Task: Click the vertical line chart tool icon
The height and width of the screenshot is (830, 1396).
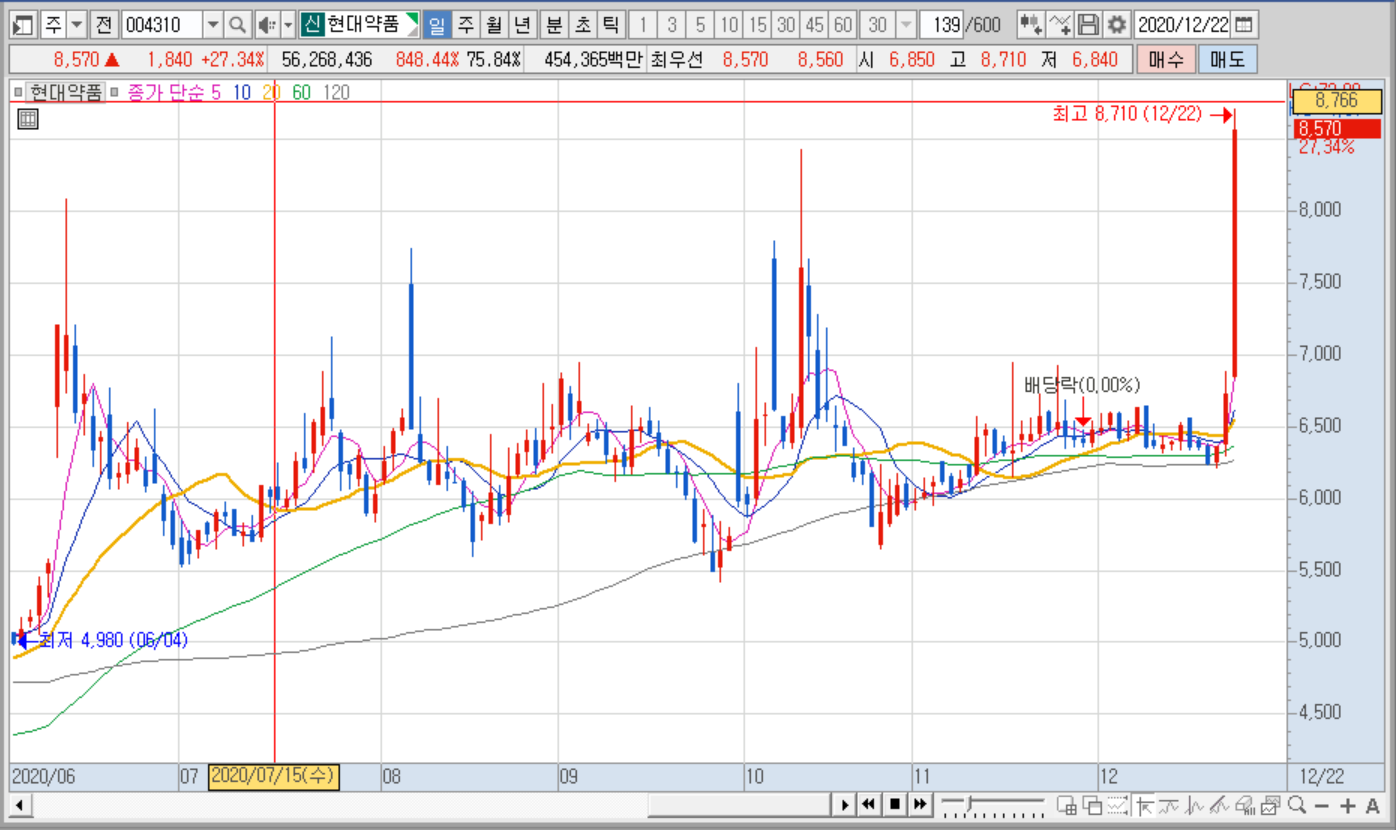Action: [x=1195, y=805]
